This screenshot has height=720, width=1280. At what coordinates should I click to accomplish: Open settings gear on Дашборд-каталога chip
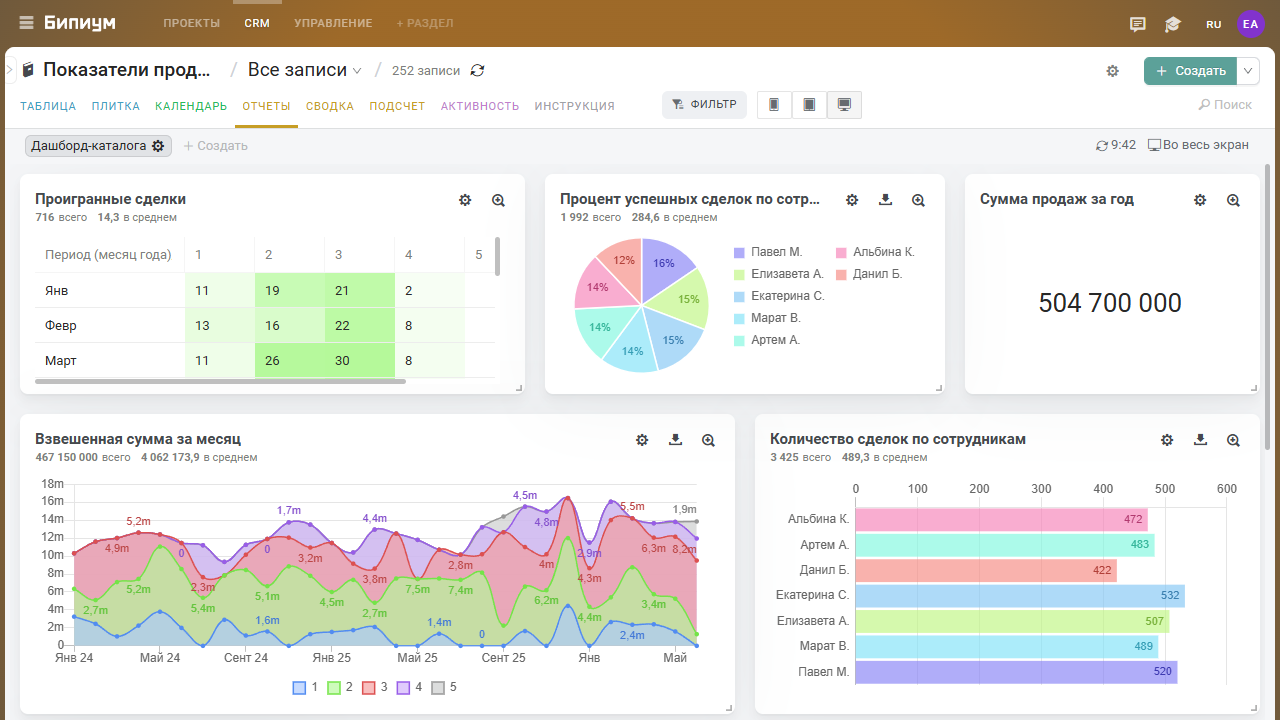pyautogui.click(x=158, y=146)
